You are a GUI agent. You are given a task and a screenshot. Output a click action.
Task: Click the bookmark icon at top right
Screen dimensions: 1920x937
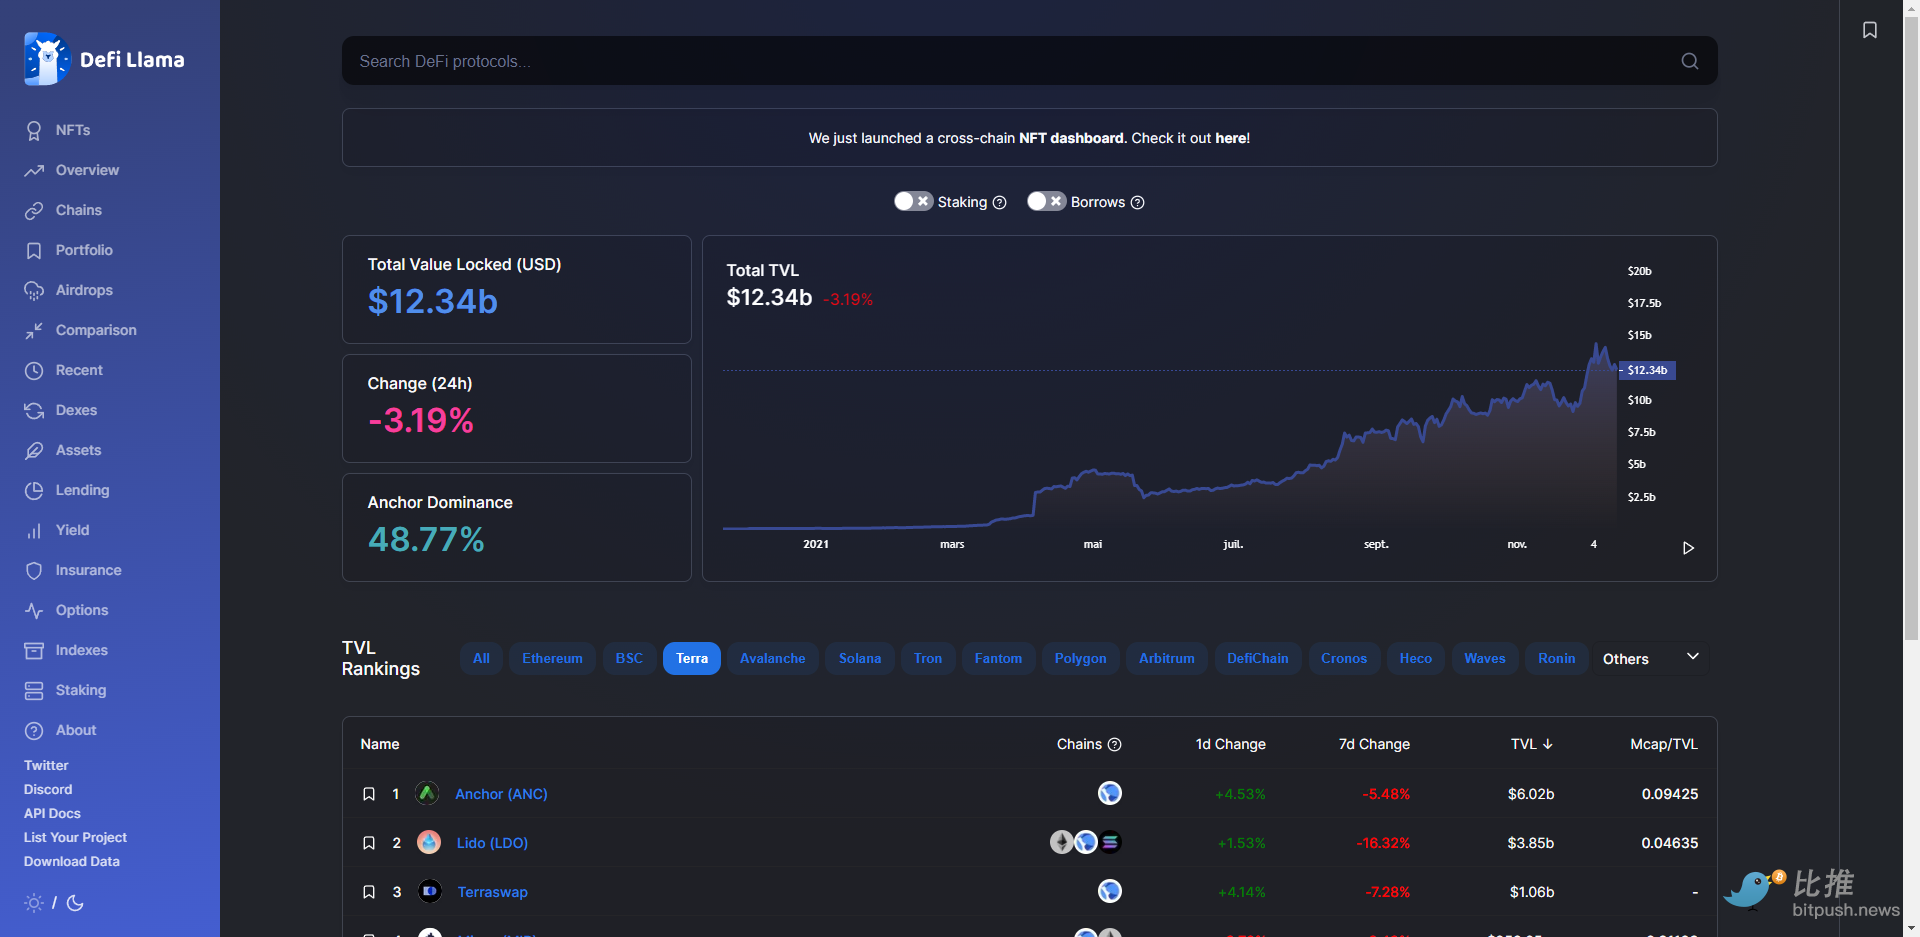(x=1870, y=30)
